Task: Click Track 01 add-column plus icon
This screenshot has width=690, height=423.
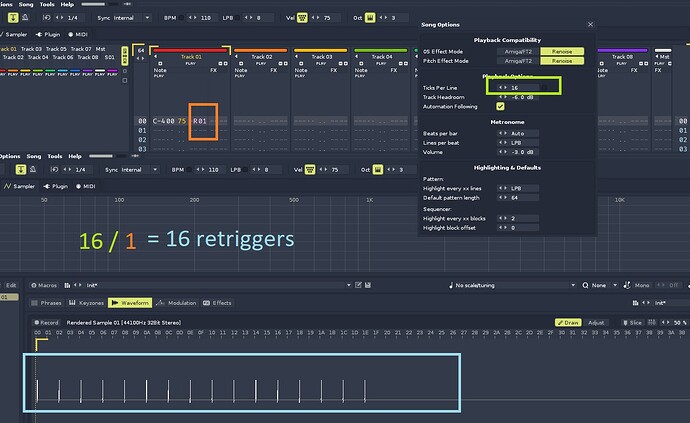Action: (160, 63)
